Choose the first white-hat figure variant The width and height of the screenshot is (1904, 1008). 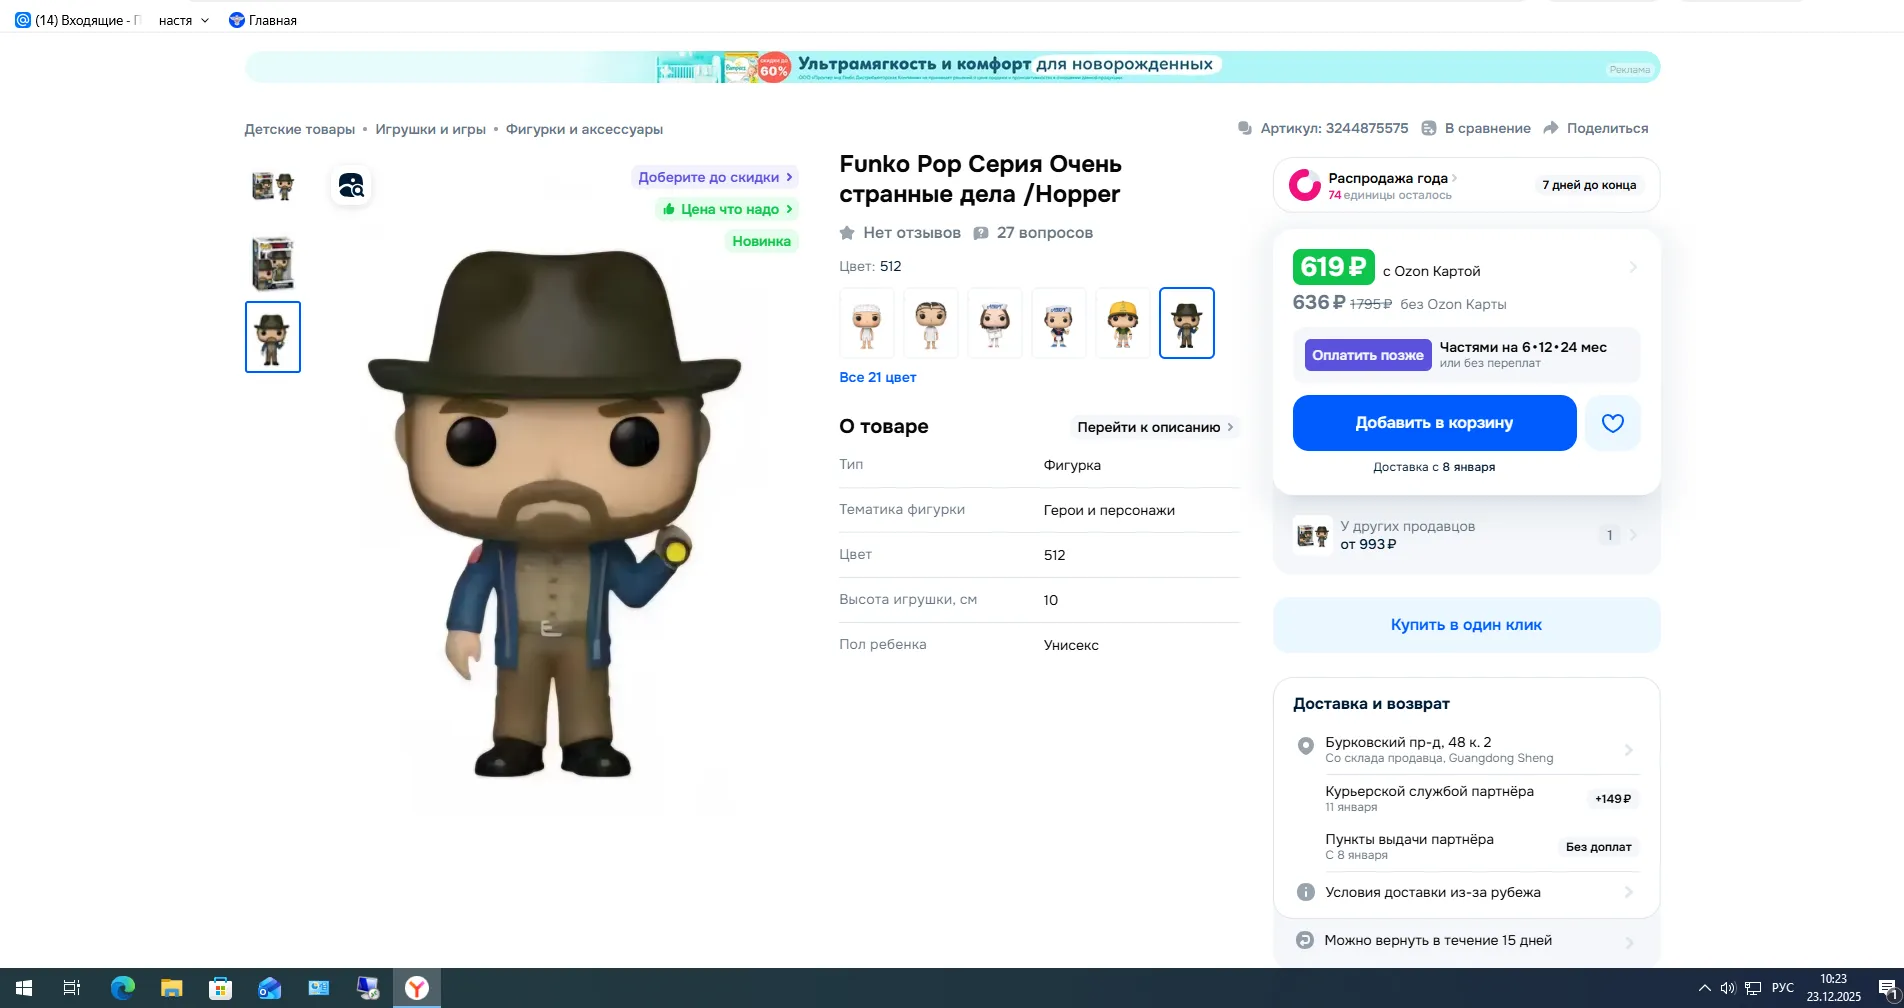(x=866, y=323)
